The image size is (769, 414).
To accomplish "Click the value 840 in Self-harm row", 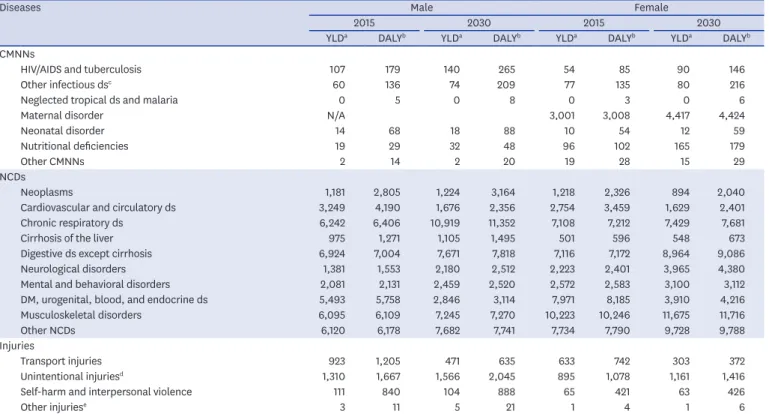I will tap(392, 392).
